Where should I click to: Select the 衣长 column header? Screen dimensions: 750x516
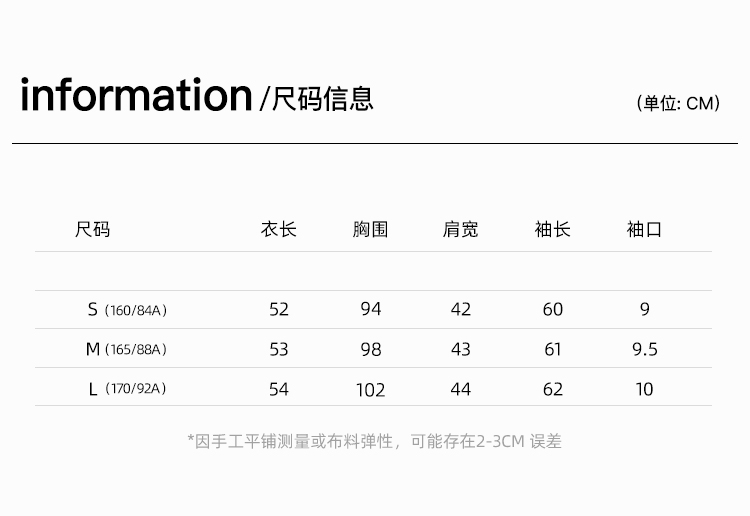pos(279,229)
